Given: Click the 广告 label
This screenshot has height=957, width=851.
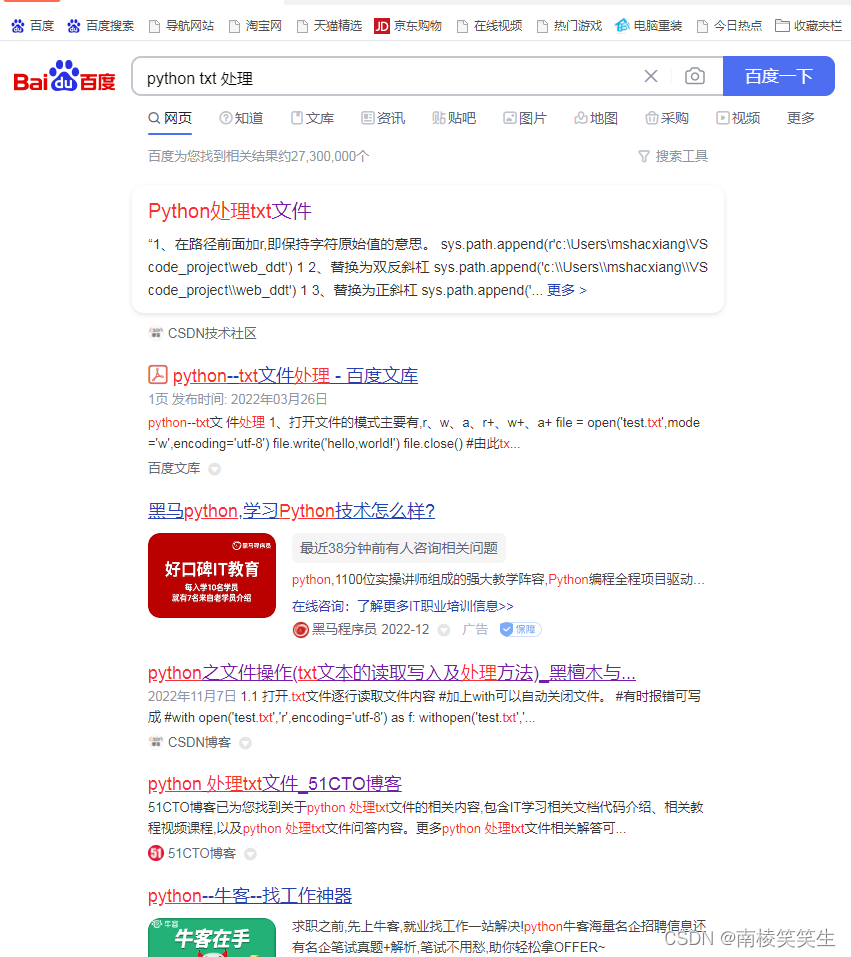Looking at the screenshot, I should pos(475,629).
